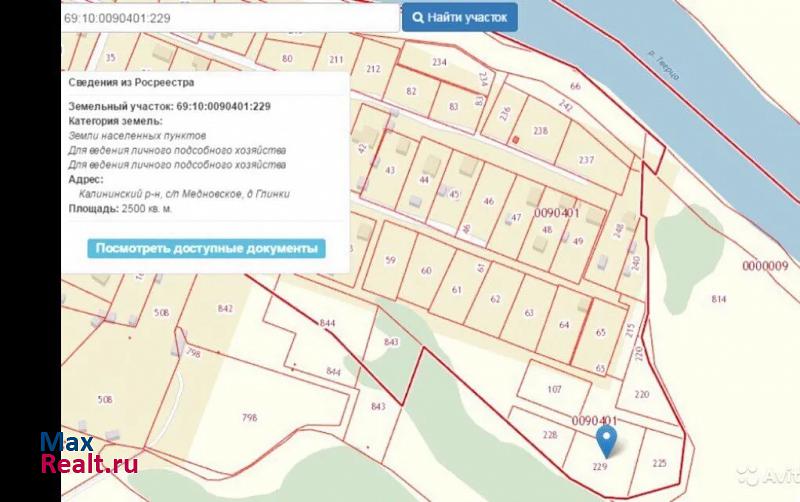This screenshot has width=800, height=502.
Task: Select parcel 212 at the top
Action: pos(374,69)
